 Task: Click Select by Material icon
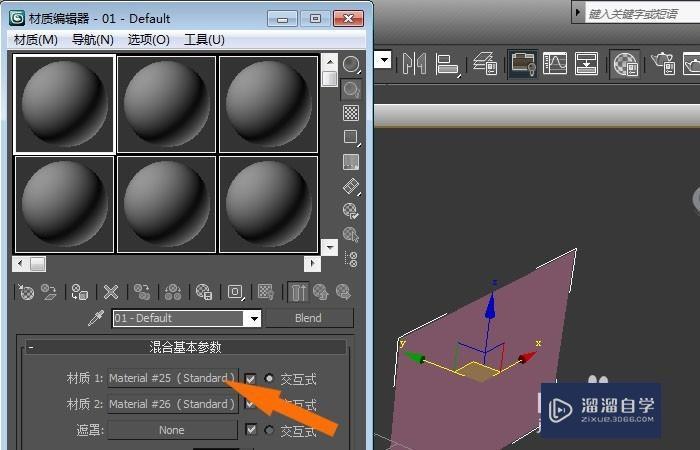[x=351, y=234]
